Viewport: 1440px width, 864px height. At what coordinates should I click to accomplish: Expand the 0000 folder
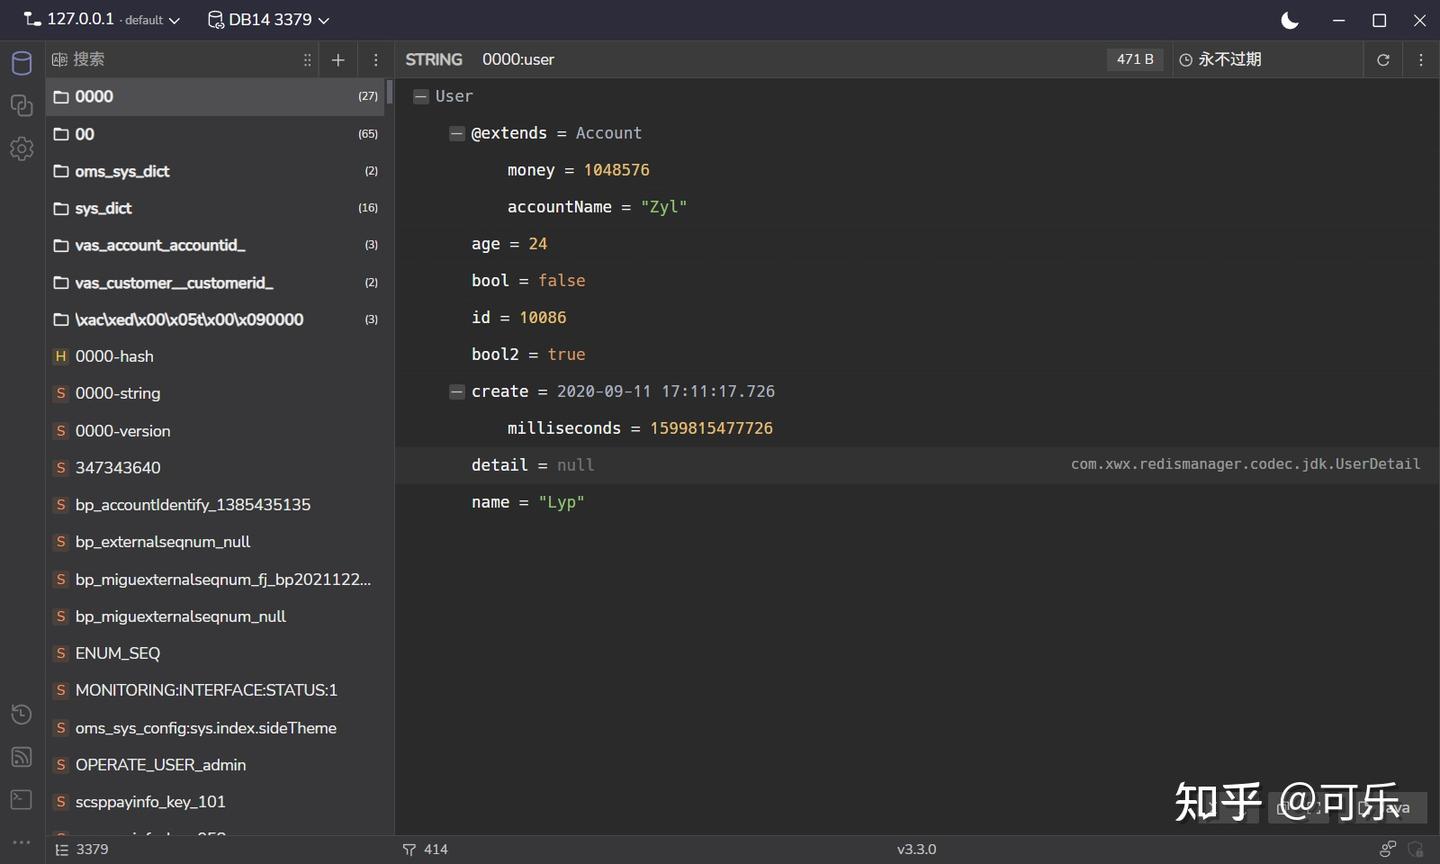click(216, 97)
